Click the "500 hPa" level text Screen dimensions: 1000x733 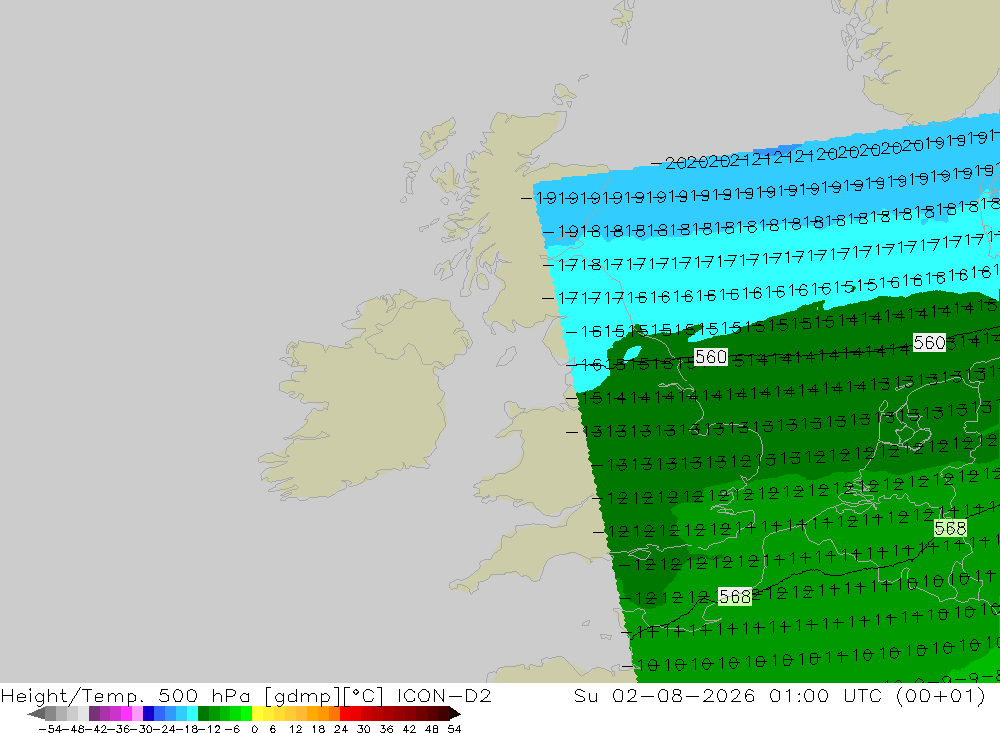(x=204, y=695)
